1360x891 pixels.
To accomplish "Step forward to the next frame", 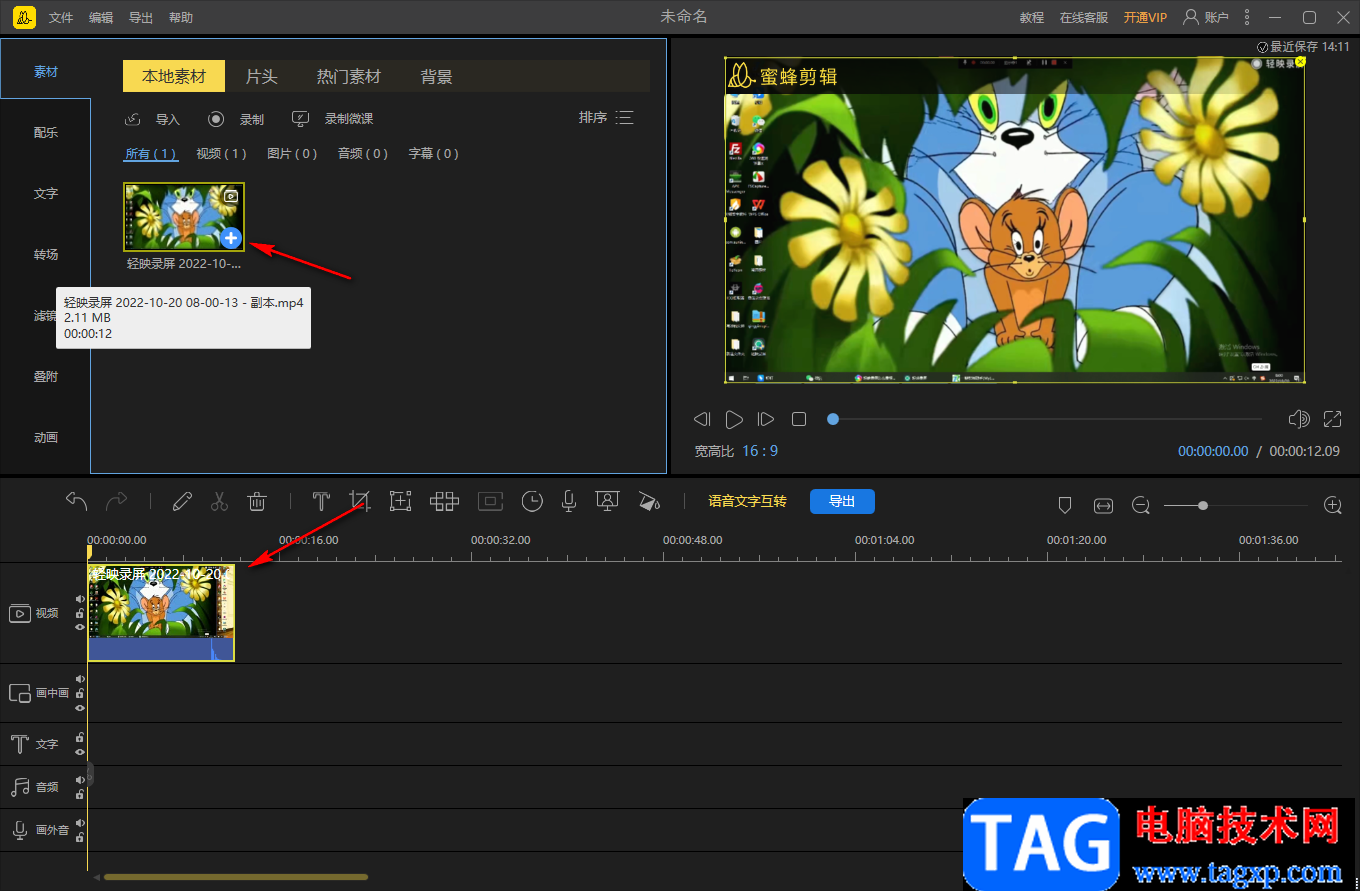I will point(766,419).
